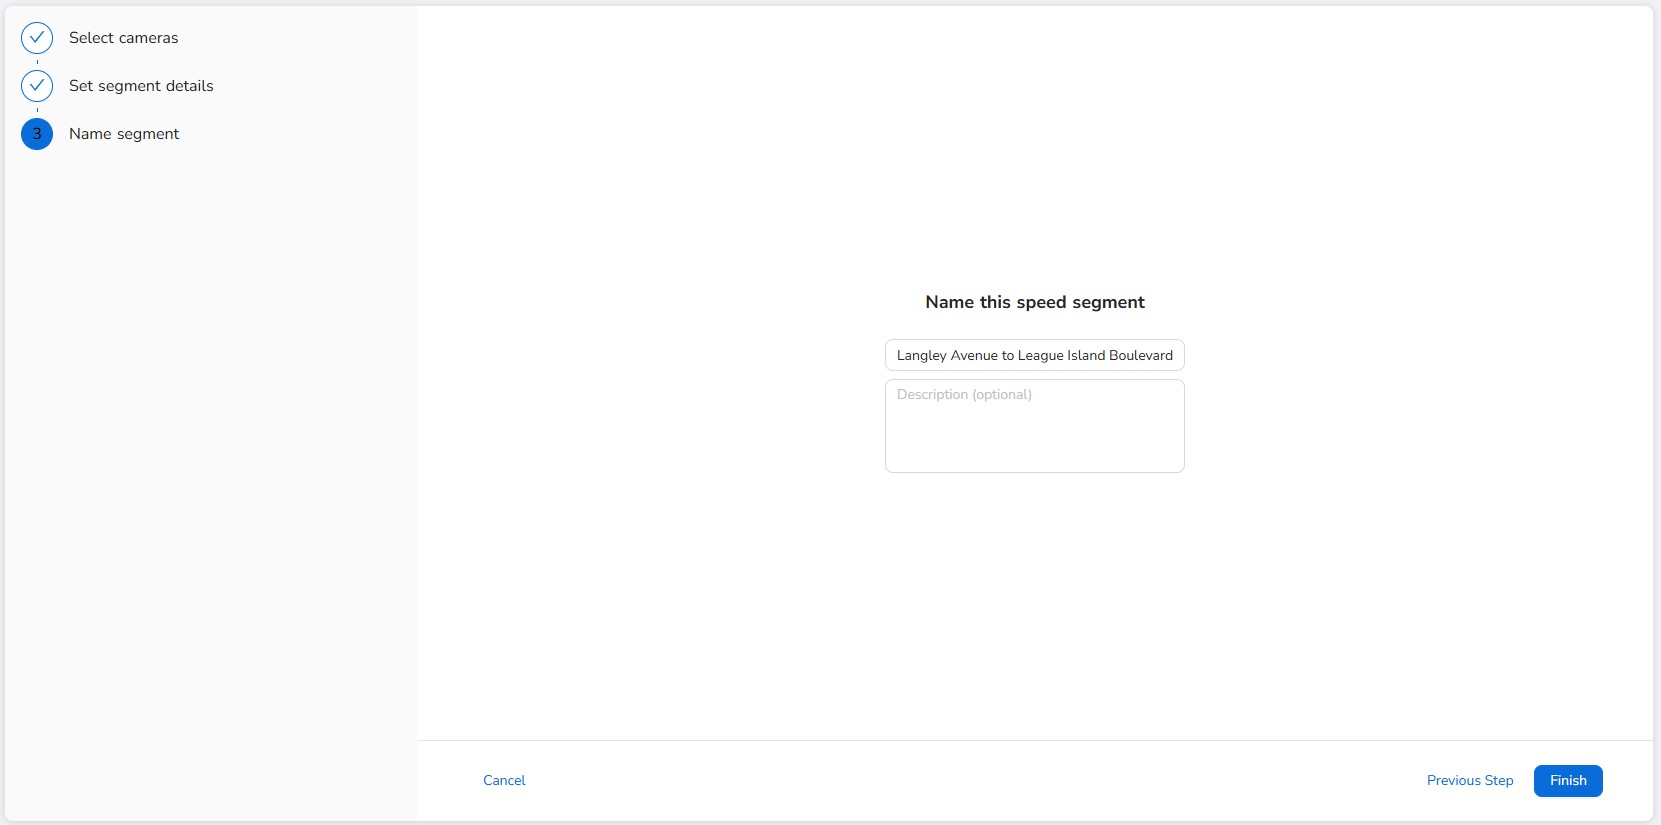The width and height of the screenshot is (1661, 825).
Task: Click the 'Description (optional)' placeholder text
Action: pos(964,395)
